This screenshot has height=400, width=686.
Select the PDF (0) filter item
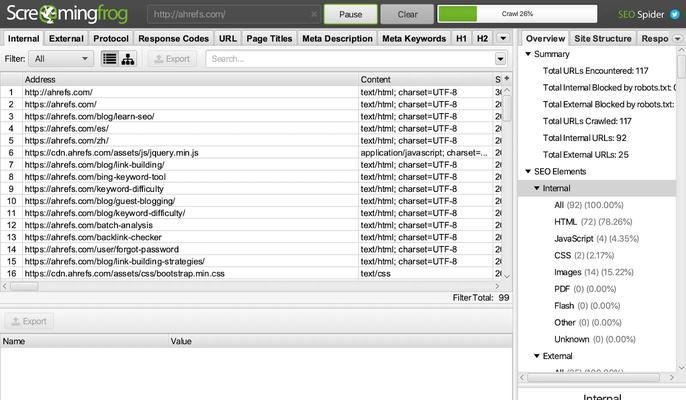[x=585, y=289]
